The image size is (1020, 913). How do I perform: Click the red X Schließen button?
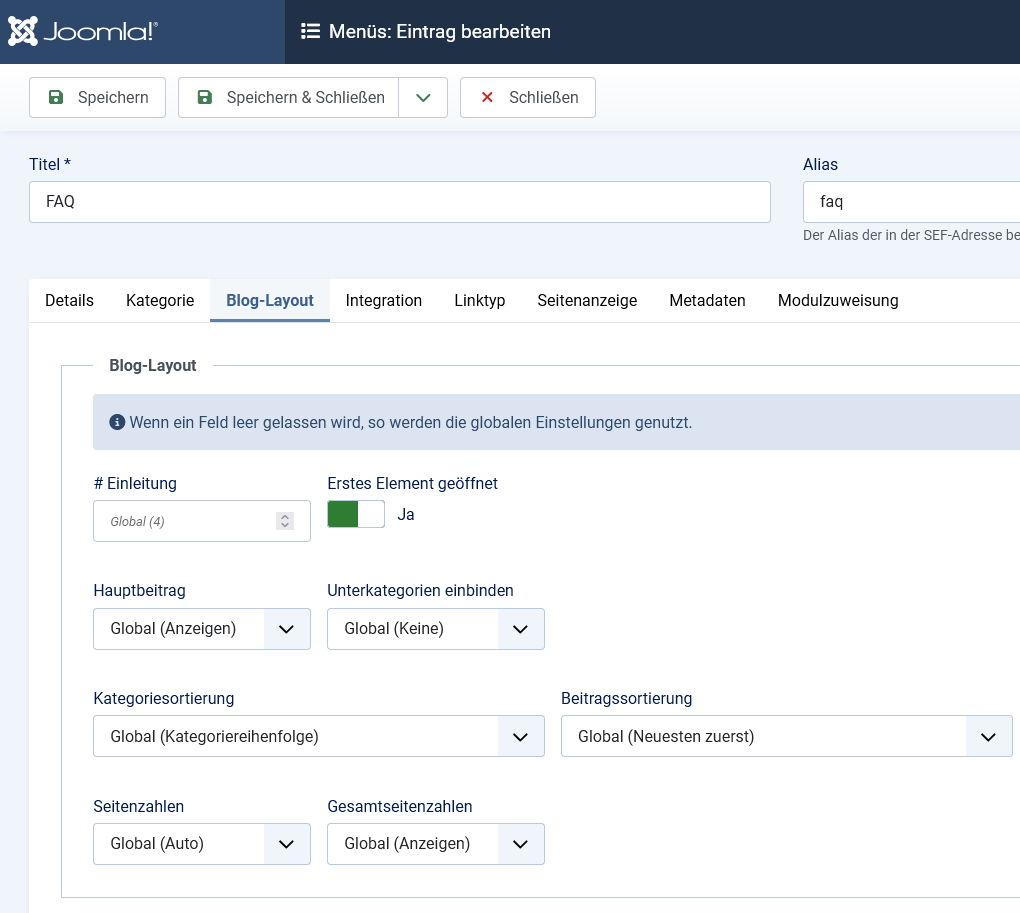tap(527, 98)
